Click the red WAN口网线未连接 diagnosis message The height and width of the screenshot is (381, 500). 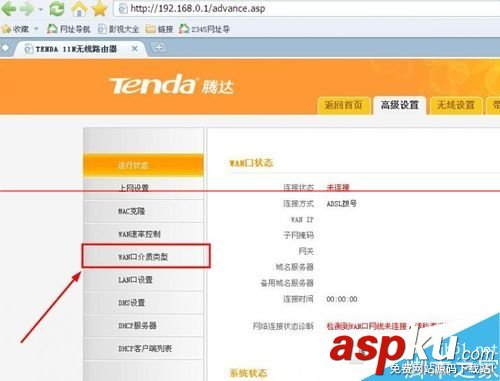tap(387, 326)
